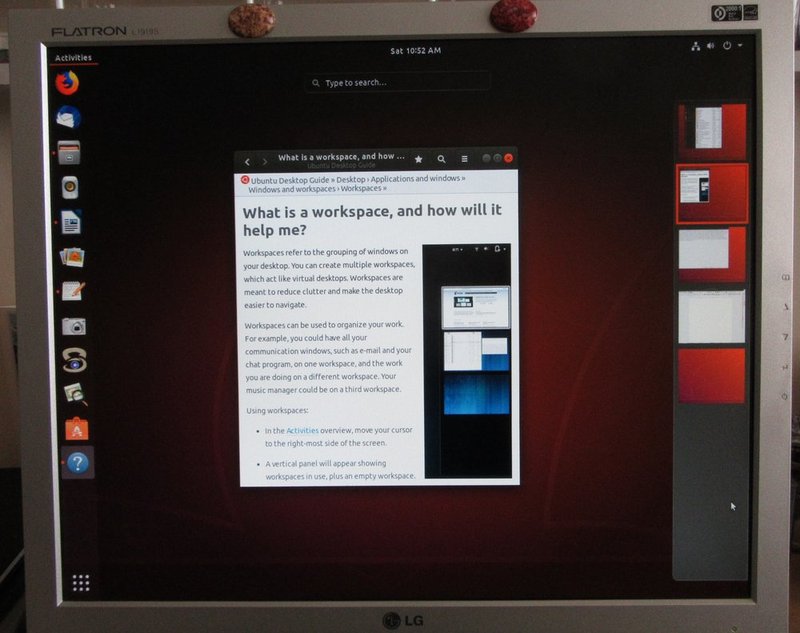The height and width of the screenshot is (633, 800).
Task: Click the Type to search field
Action: (398, 82)
